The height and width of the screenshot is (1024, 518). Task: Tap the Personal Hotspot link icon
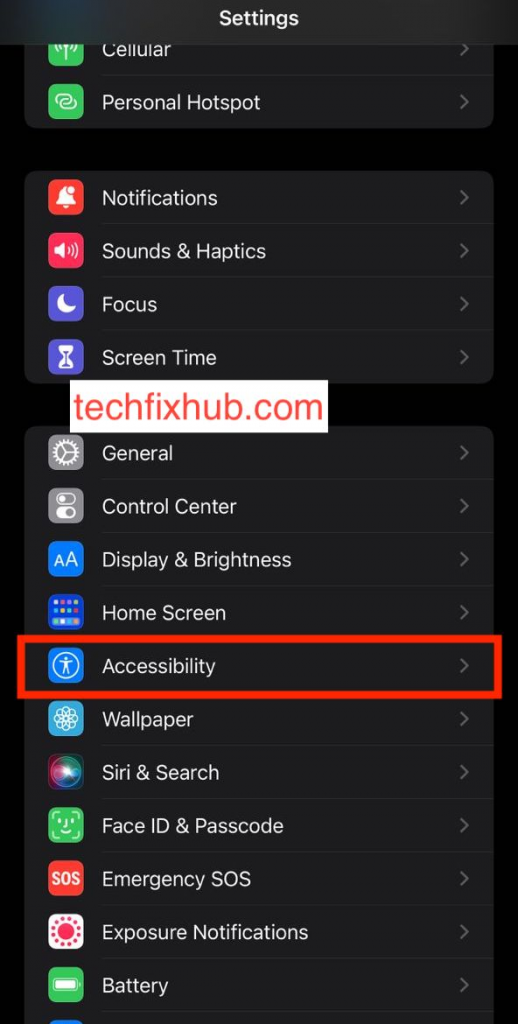tap(65, 102)
